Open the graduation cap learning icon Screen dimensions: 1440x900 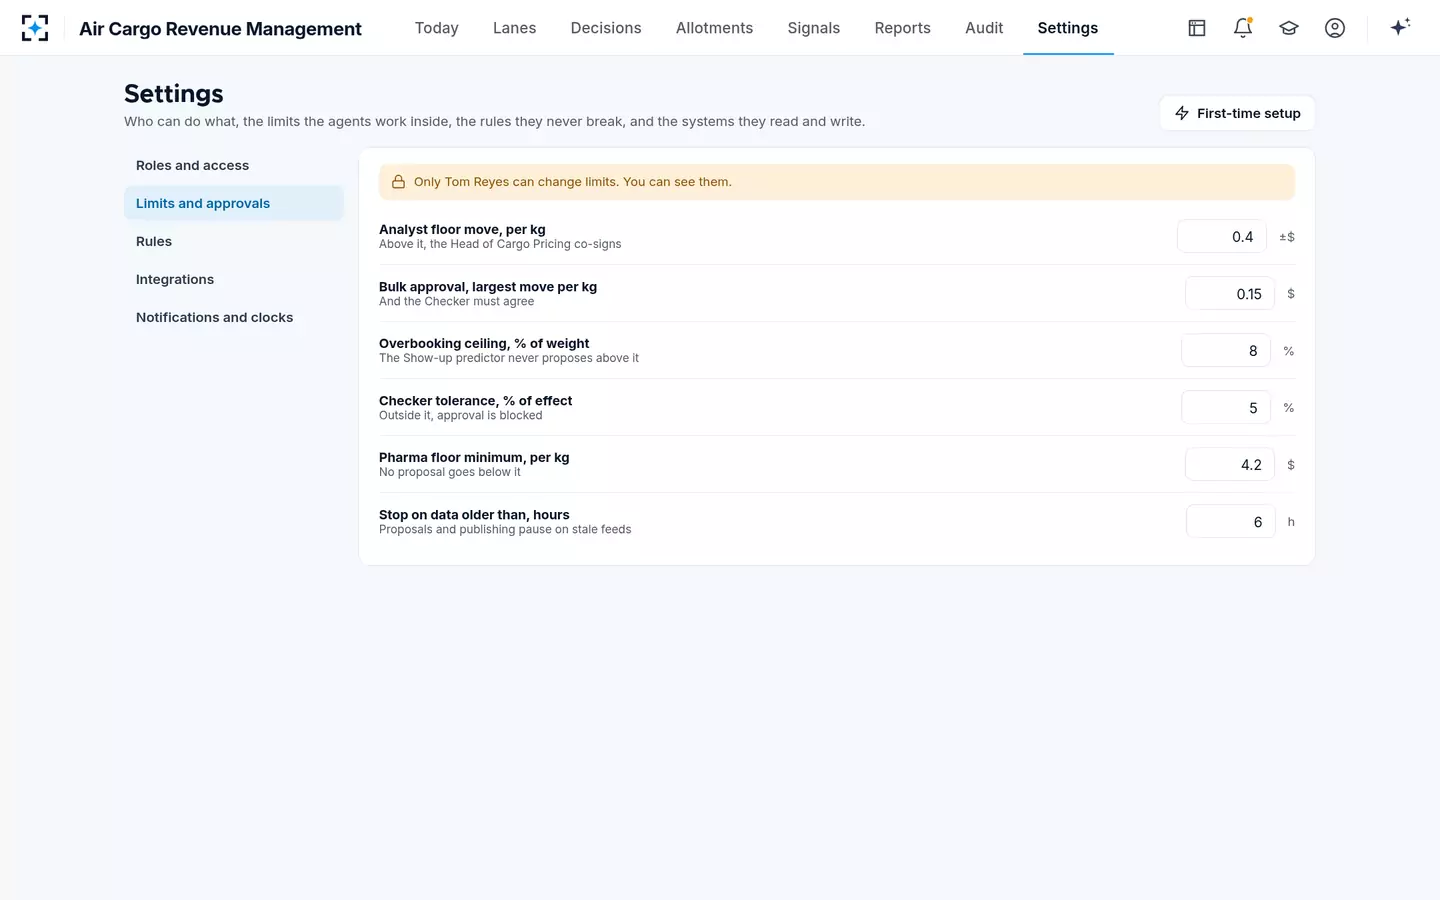click(1289, 28)
